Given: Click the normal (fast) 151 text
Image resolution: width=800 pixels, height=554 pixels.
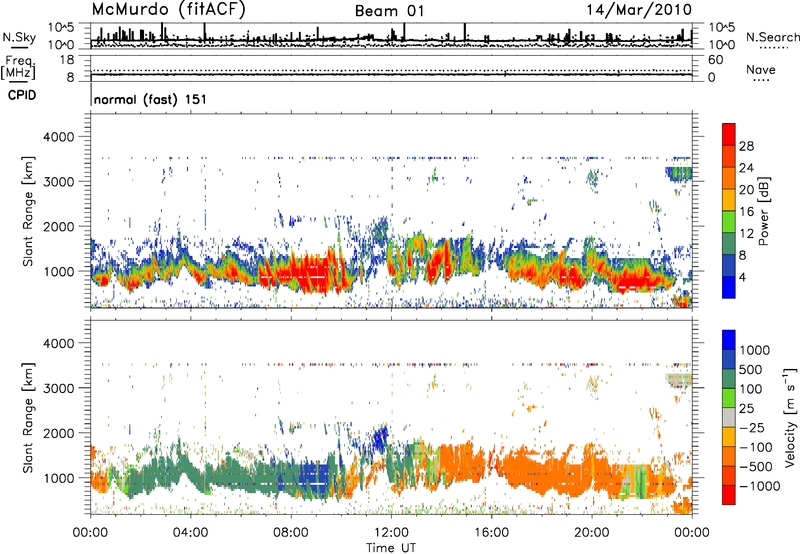Looking at the screenshot, I should coord(150,99).
